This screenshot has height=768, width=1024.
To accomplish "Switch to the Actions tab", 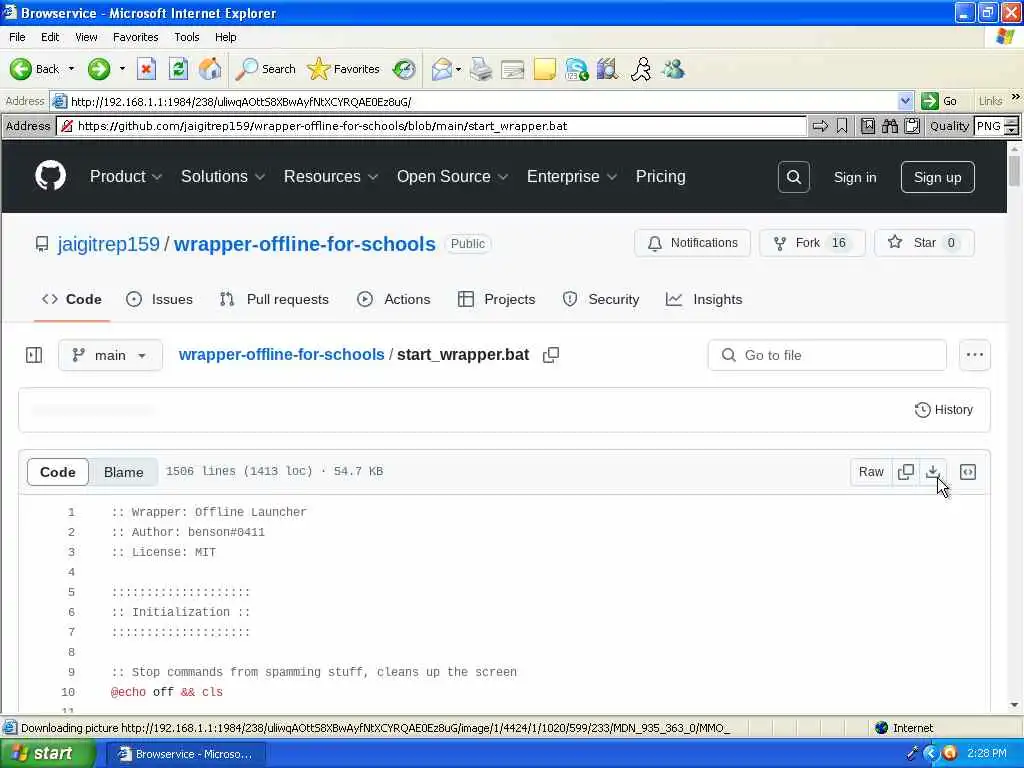I will [393, 299].
